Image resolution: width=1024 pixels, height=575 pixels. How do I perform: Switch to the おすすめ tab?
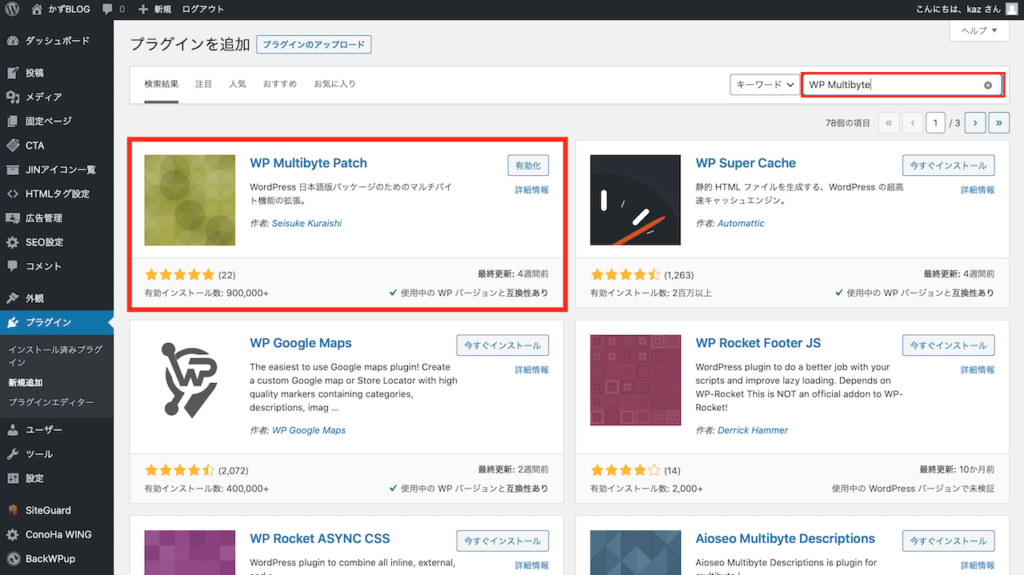click(280, 84)
